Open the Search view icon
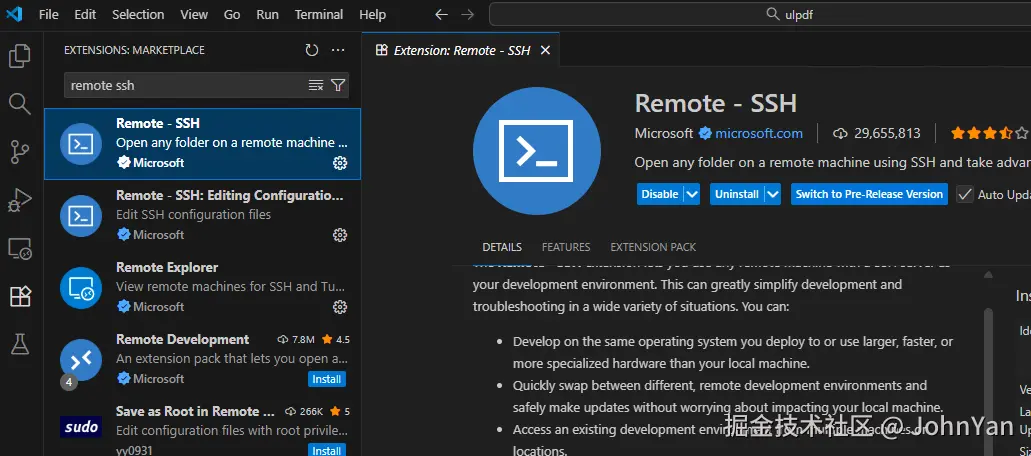This screenshot has width=1031, height=456. click(19, 103)
